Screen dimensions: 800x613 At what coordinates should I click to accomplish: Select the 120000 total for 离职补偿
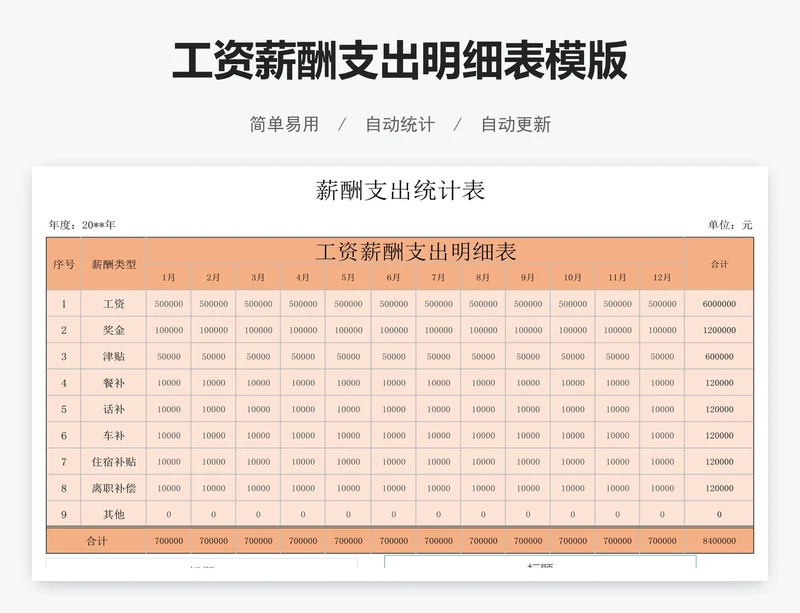click(719, 488)
